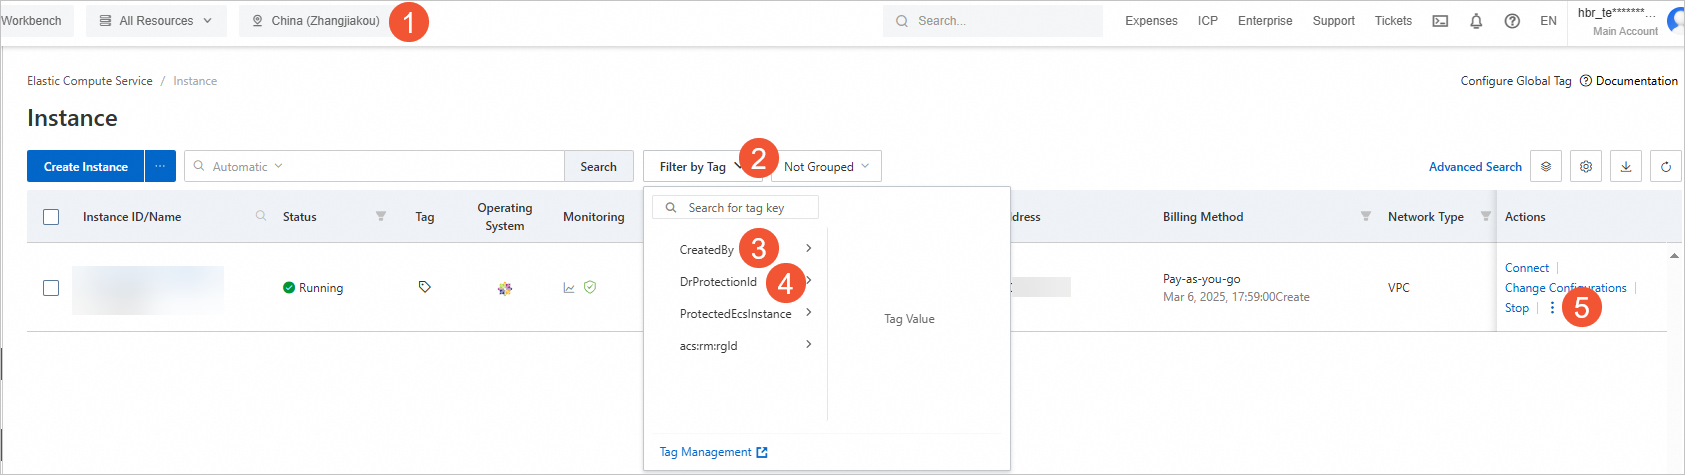1685x475 pixels.
Task: Expand the Not Grouped dropdown
Action: point(826,167)
